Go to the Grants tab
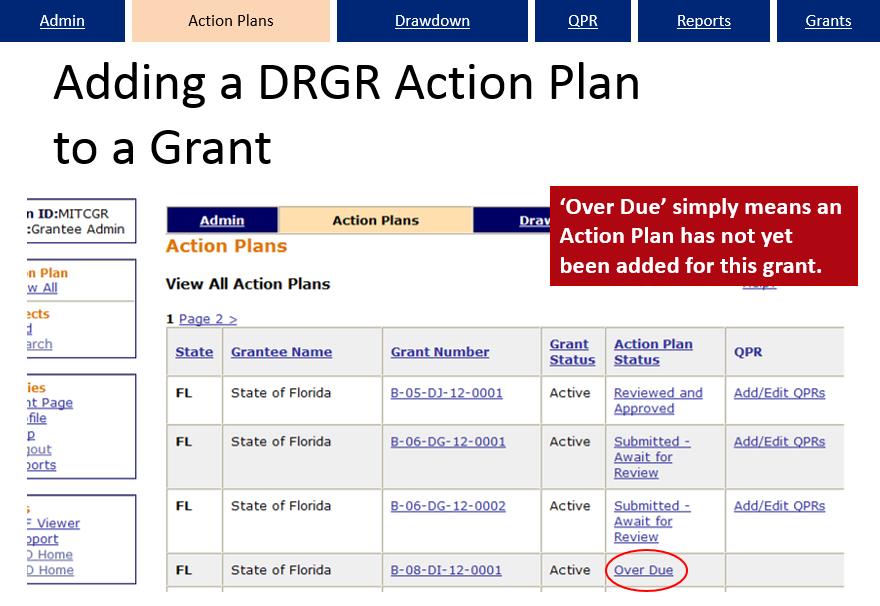The image size is (880, 606). 827,20
